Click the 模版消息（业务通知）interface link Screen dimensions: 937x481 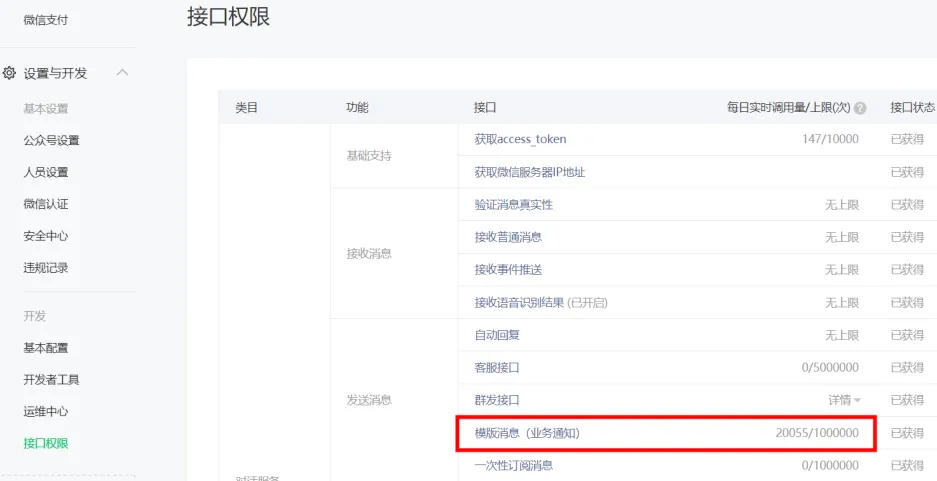(527, 433)
